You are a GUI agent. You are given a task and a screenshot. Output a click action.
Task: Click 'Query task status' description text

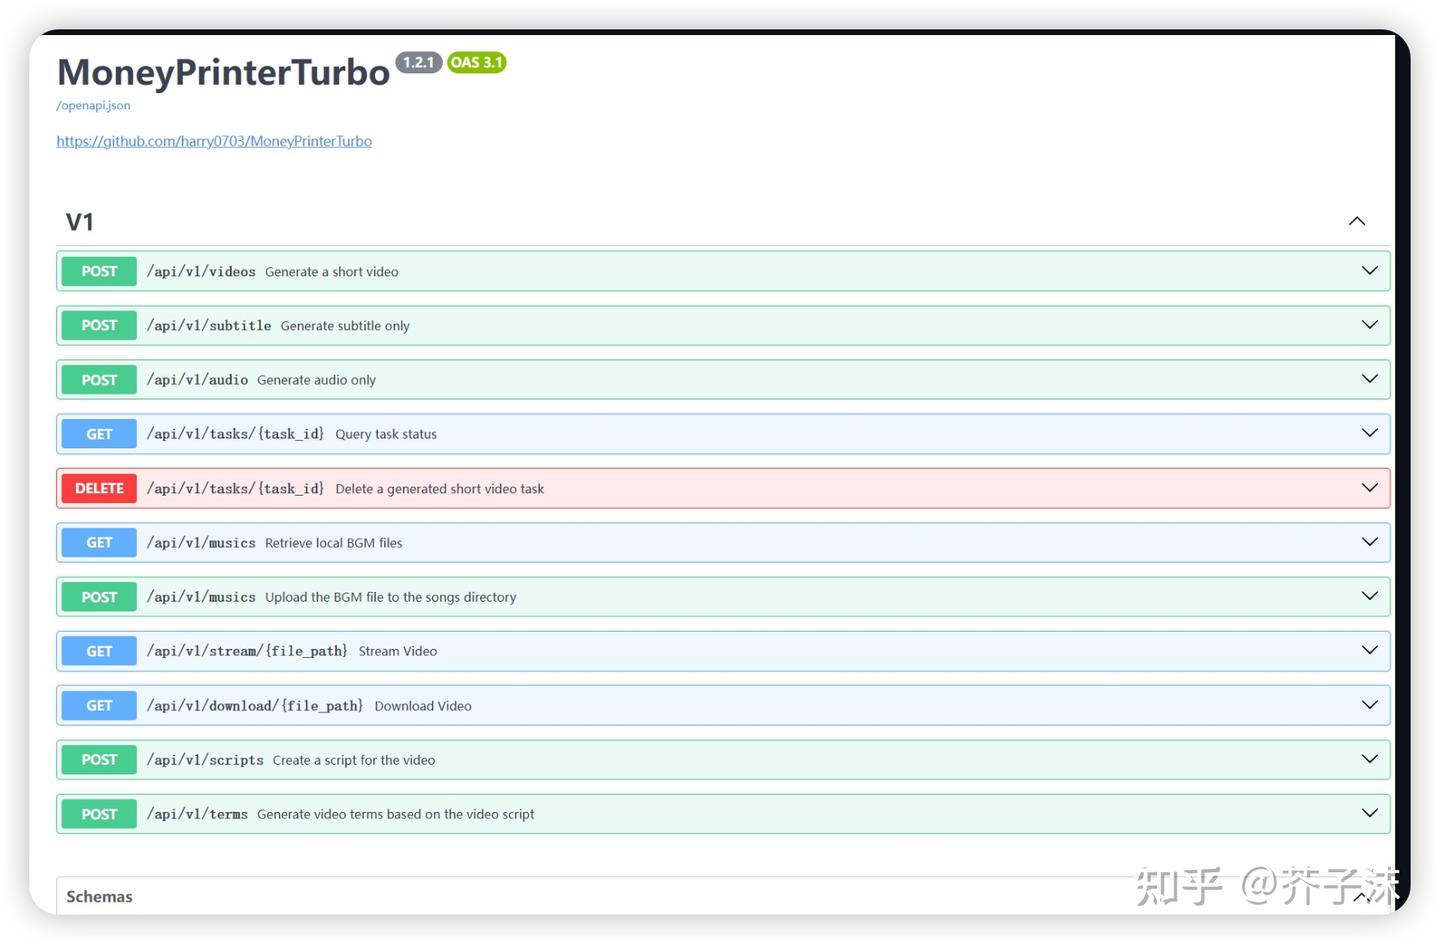(x=386, y=434)
